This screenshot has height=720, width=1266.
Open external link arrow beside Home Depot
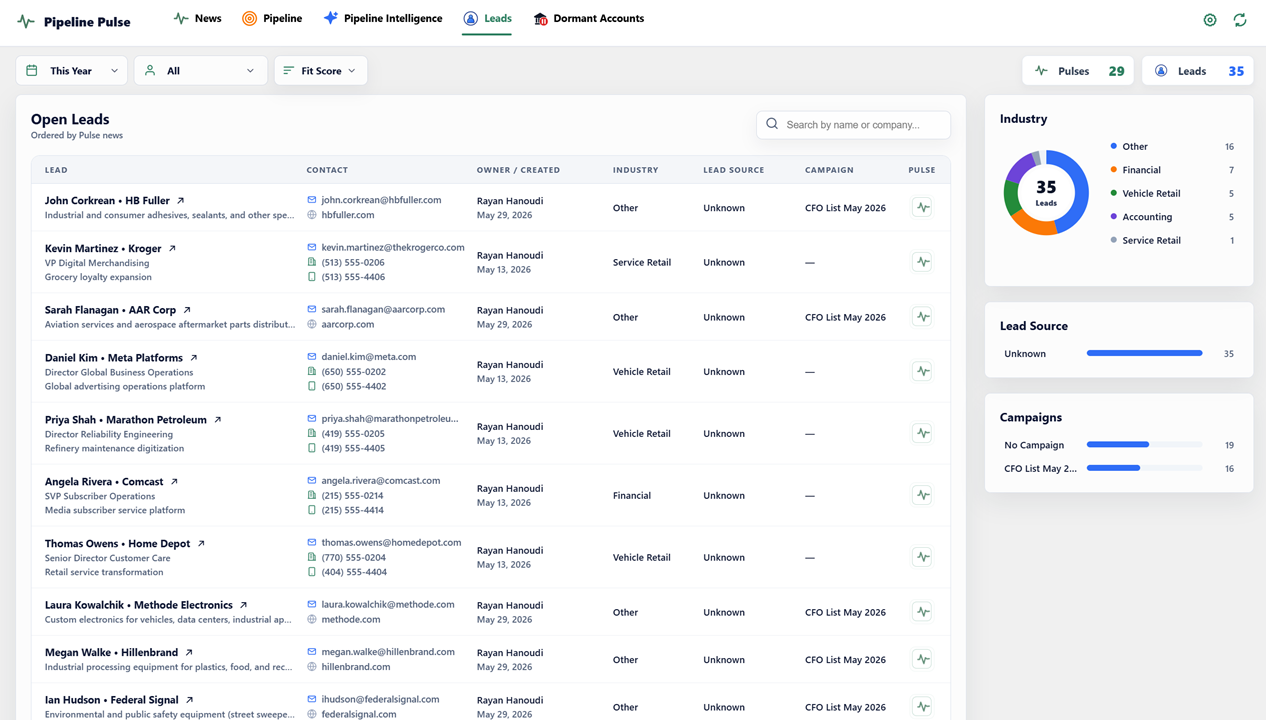point(201,544)
